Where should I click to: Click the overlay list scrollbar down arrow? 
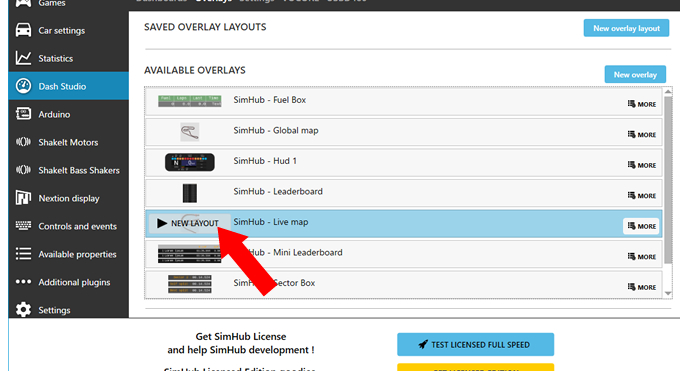pyautogui.click(x=668, y=294)
